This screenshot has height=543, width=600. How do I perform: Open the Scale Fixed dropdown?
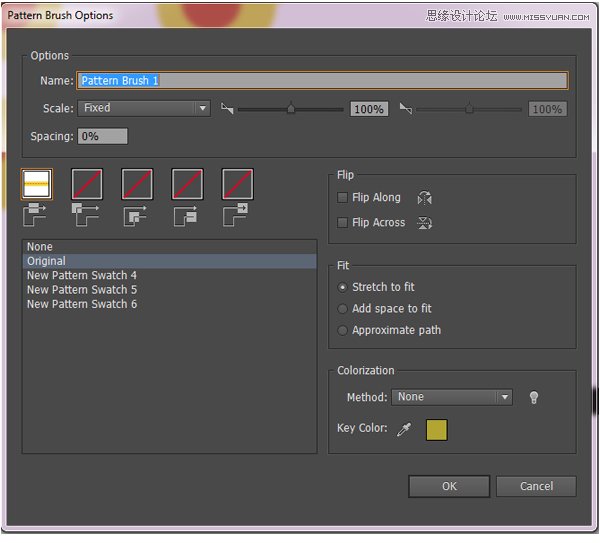click(x=144, y=108)
